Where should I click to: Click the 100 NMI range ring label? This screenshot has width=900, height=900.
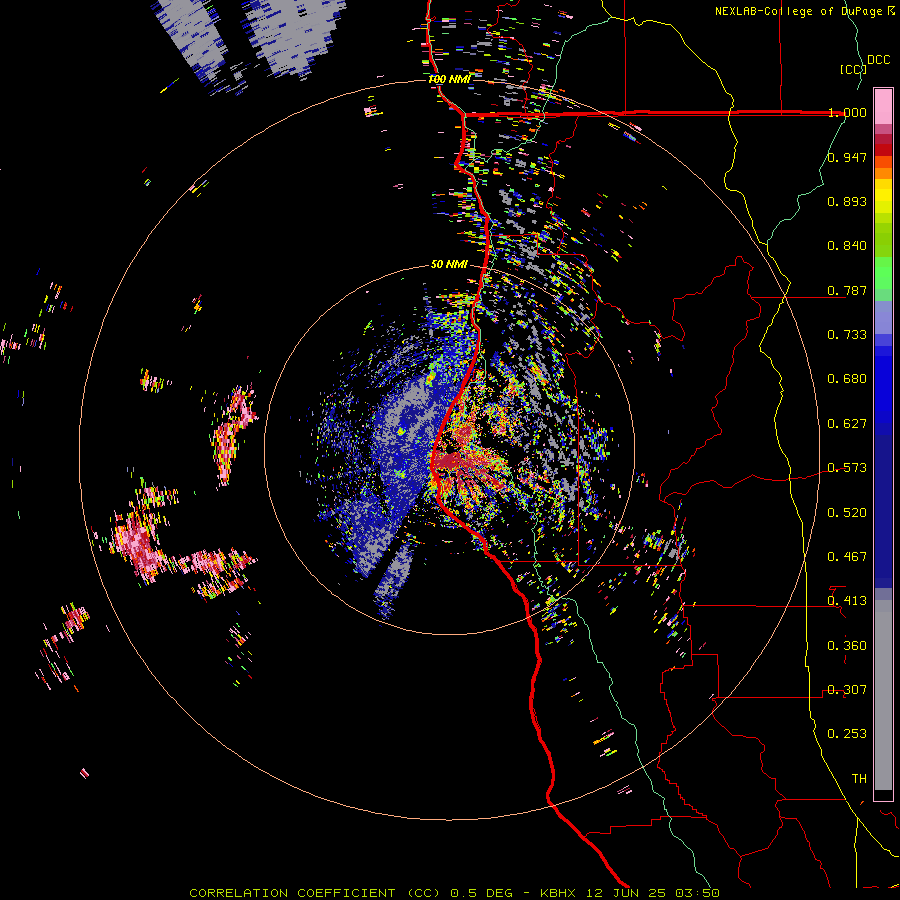click(x=449, y=79)
